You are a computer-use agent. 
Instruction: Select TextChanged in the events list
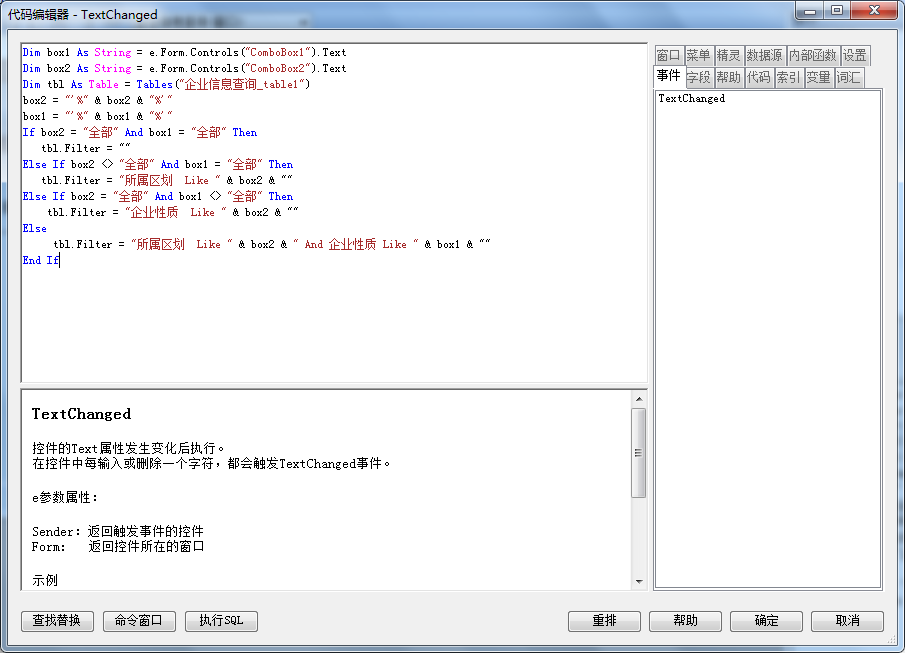[x=691, y=99]
